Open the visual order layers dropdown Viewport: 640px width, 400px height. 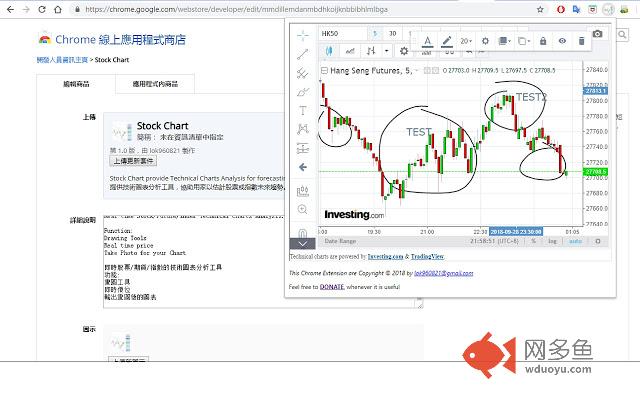click(504, 41)
